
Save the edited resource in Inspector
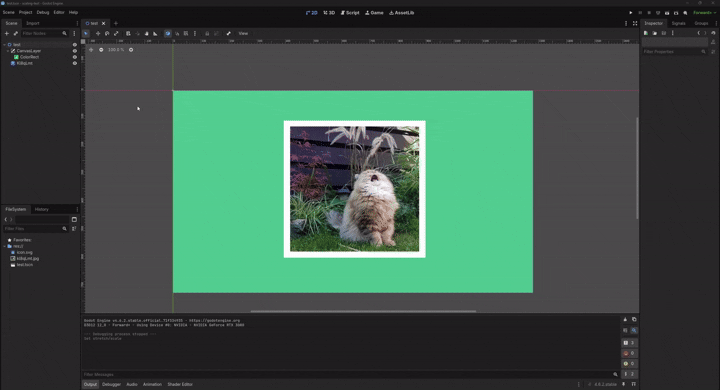coord(664,33)
